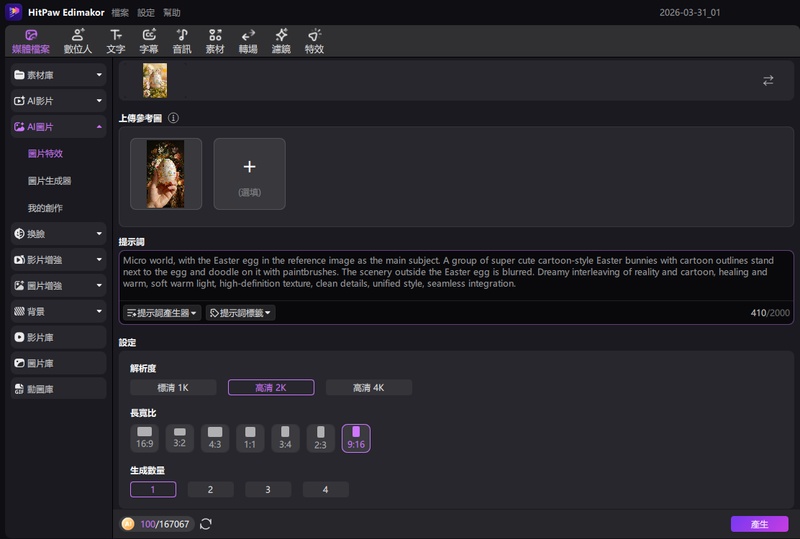The image size is (800, 539).
Task: Set generation count to 3
Action: click(x=268, y=490)
